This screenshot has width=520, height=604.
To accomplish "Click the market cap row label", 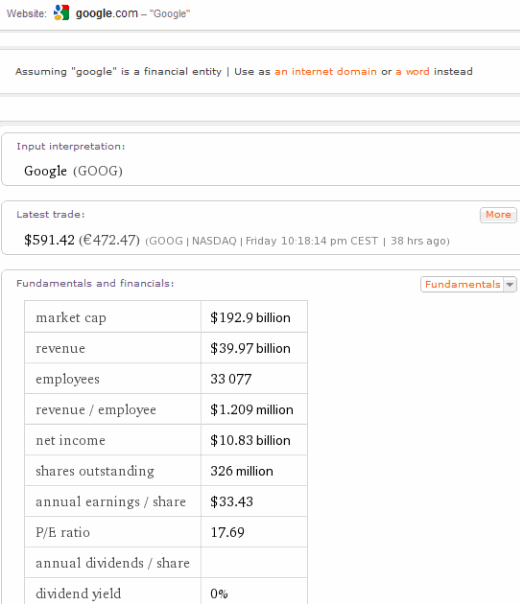I will point(71,318).
